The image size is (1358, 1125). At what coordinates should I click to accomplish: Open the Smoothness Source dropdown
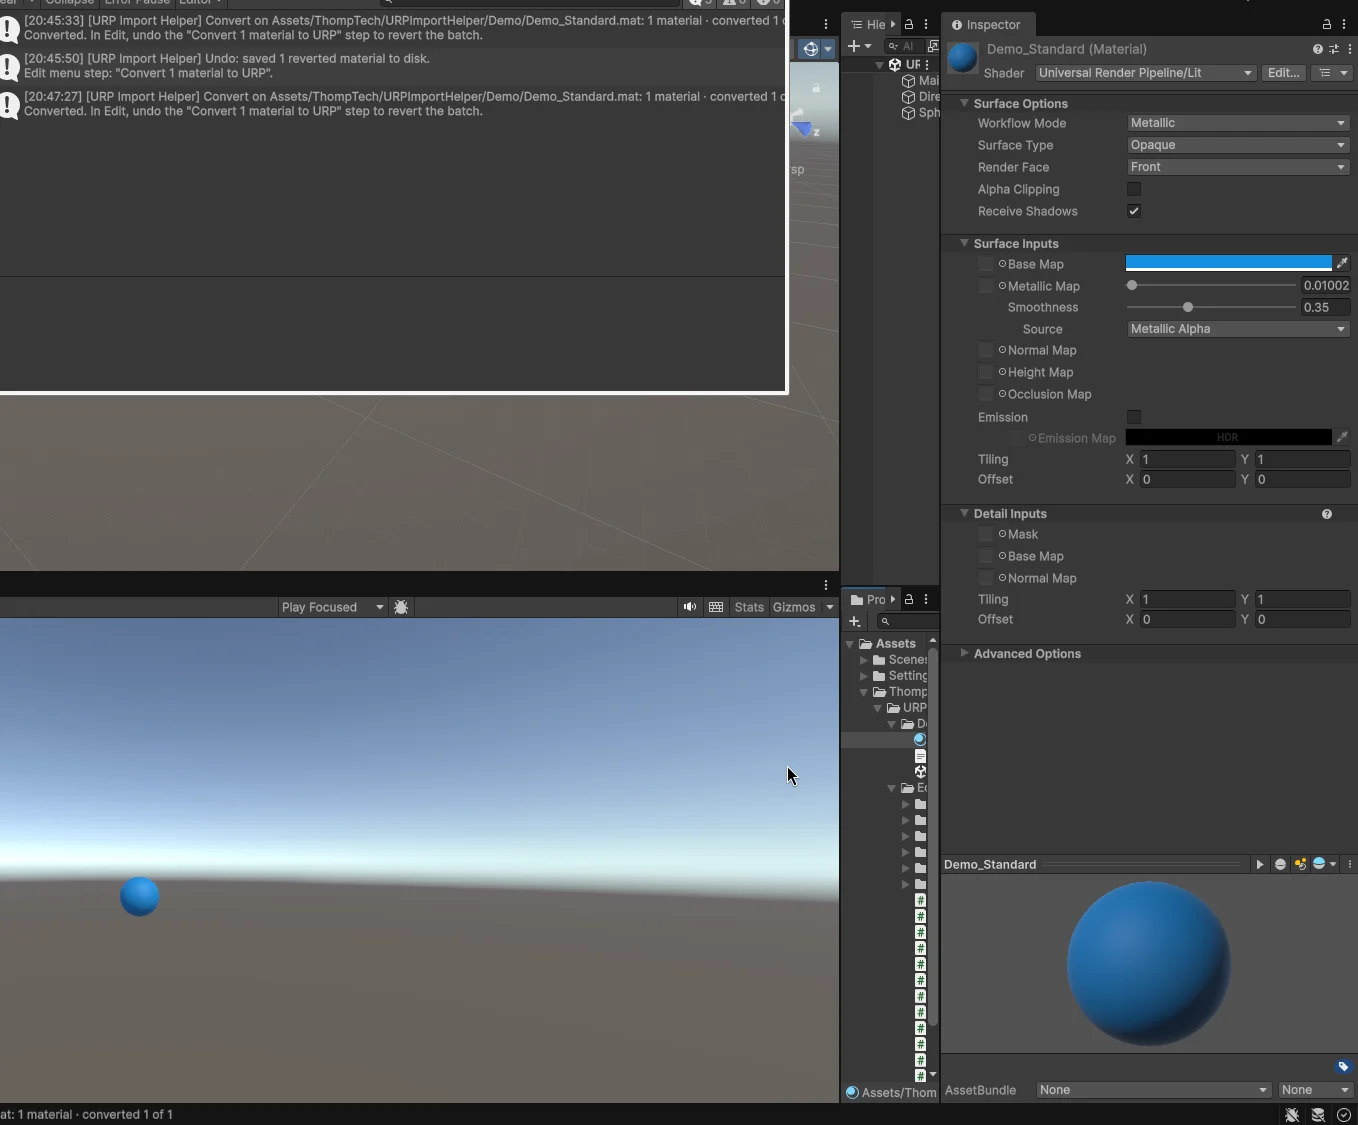pyautogui.click(x=1238, y=329)
